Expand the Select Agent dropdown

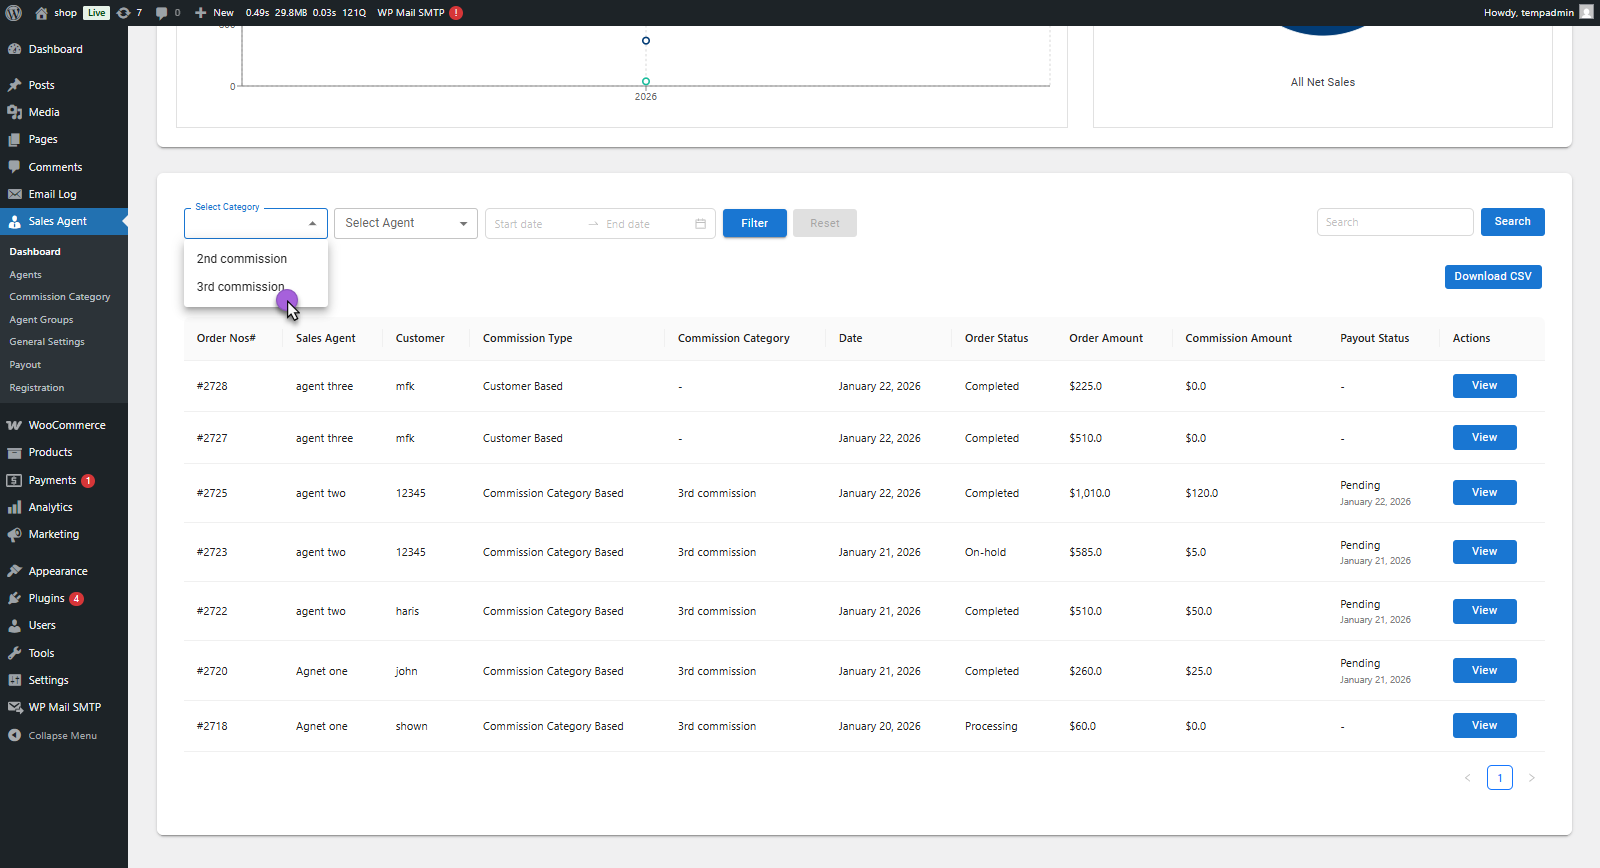click(x=405, y=223)
